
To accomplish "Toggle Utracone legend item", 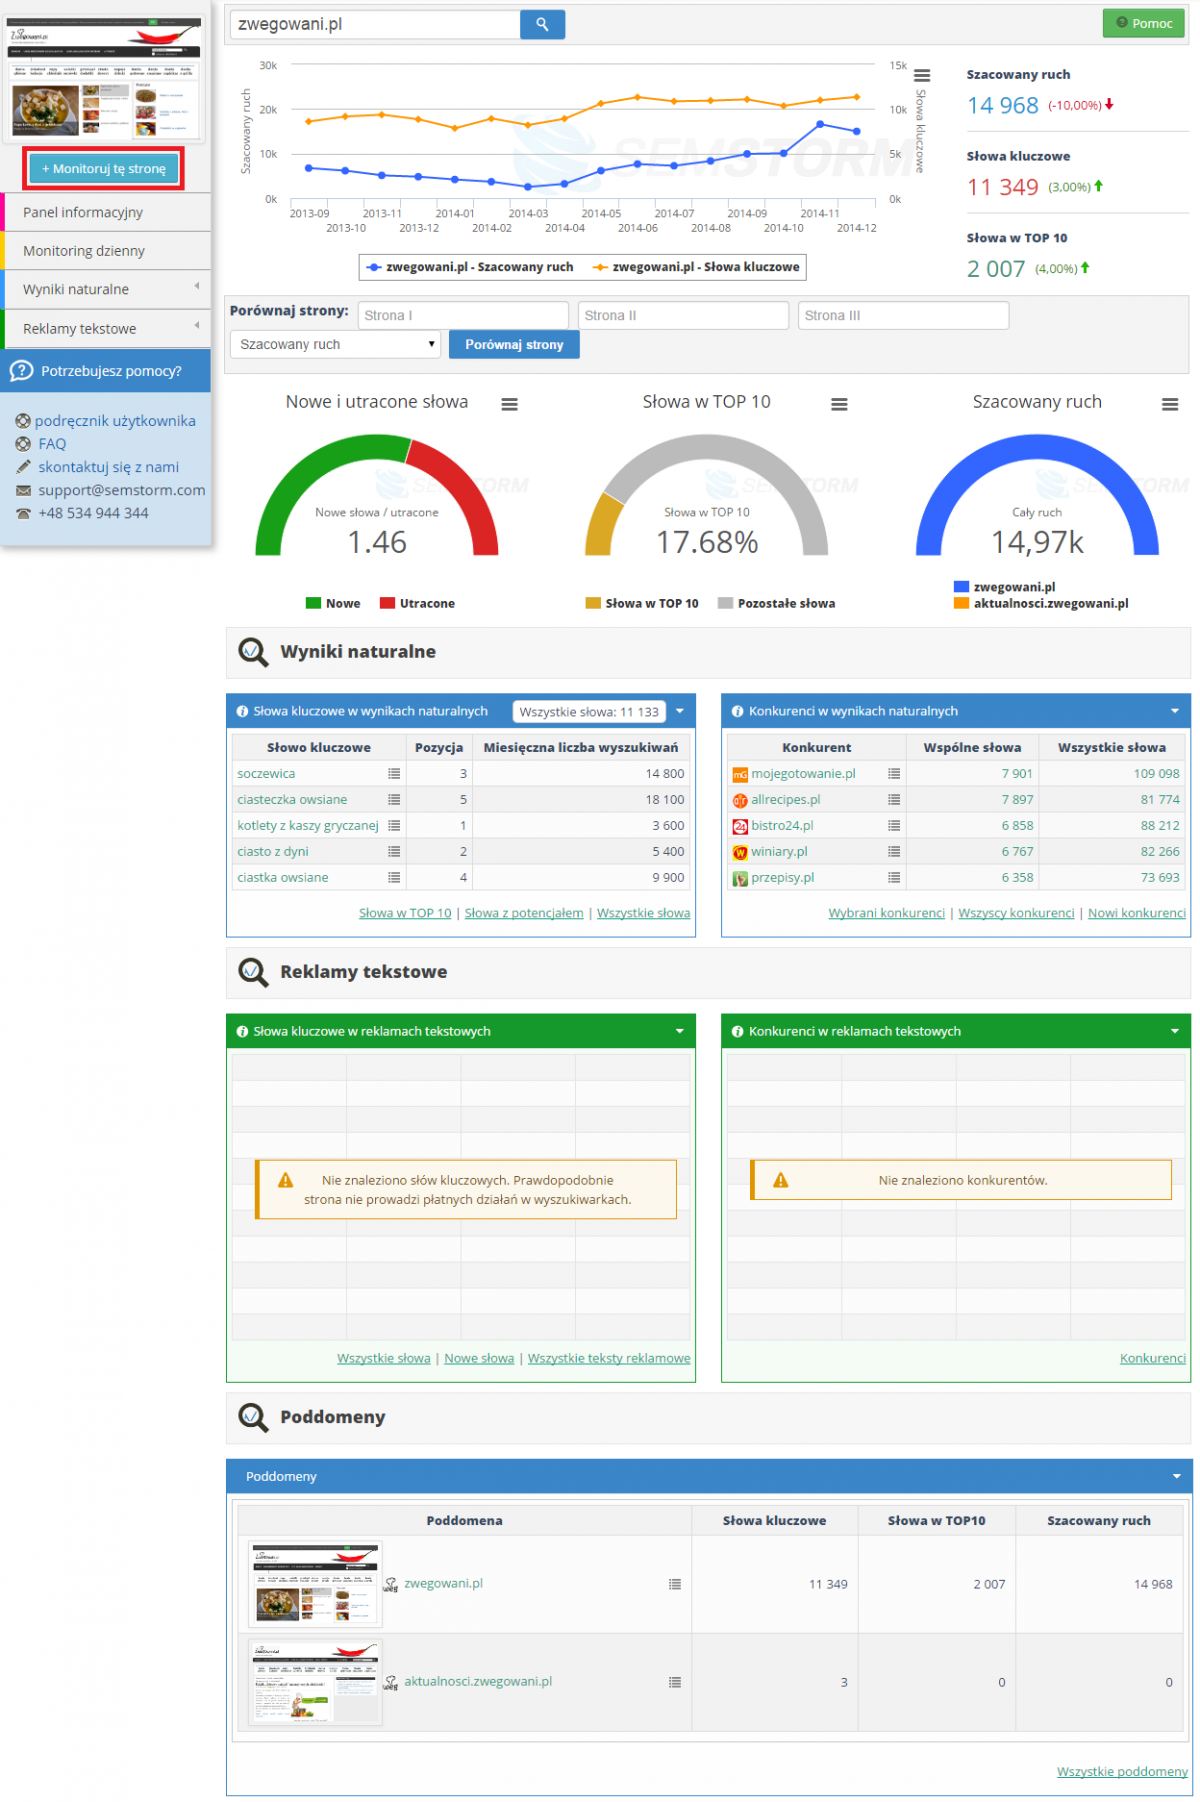I will 417,603.
